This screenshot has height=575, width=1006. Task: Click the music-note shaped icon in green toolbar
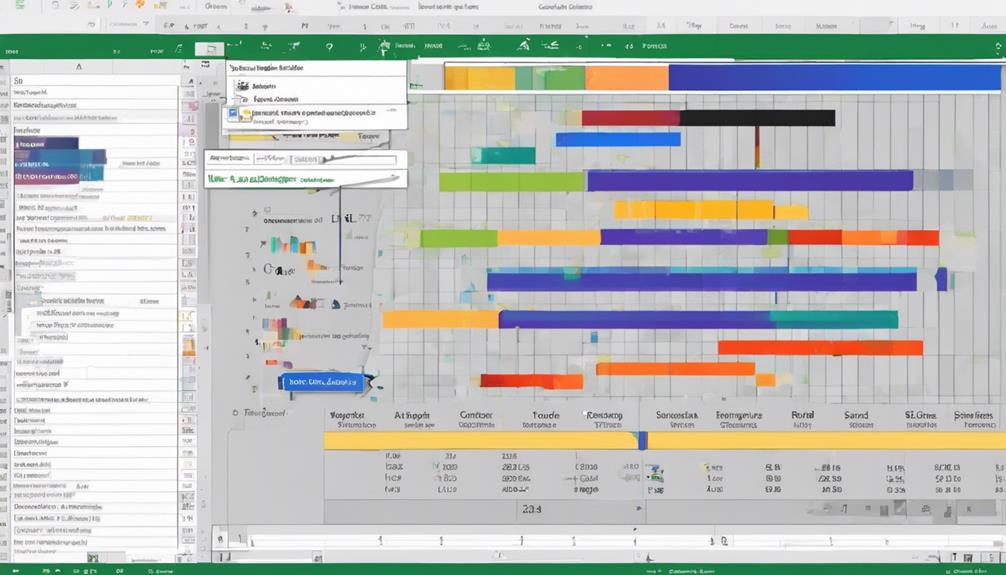point(178,48)
